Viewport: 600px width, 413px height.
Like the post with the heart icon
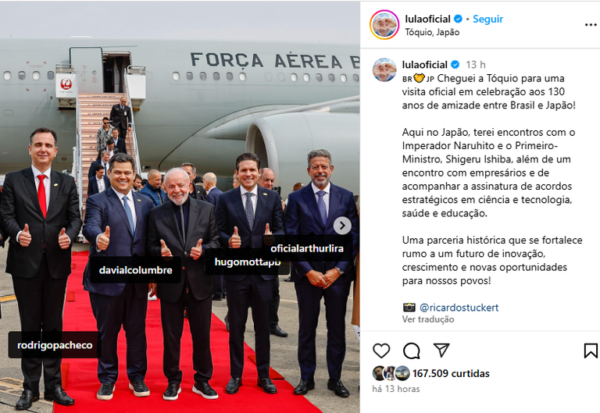click(x=381, y=351)
